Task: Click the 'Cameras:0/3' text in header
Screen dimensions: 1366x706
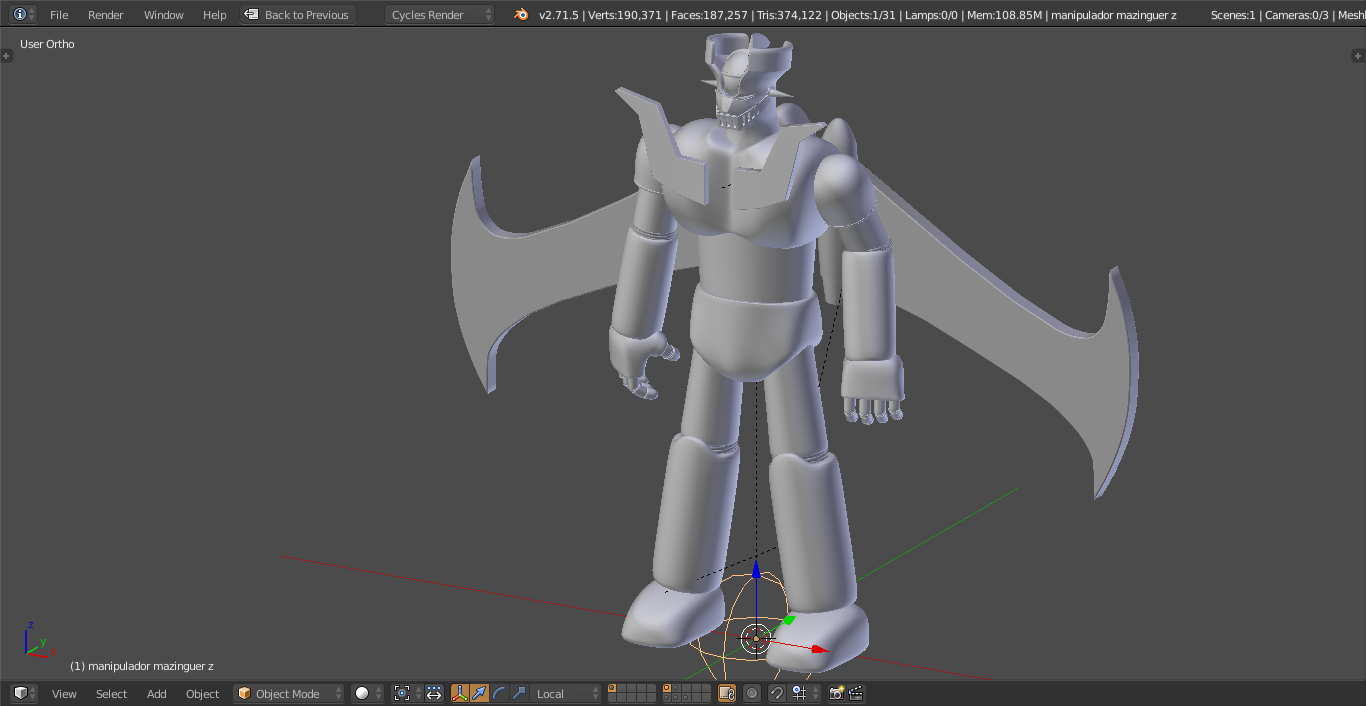Action: 1297,15
